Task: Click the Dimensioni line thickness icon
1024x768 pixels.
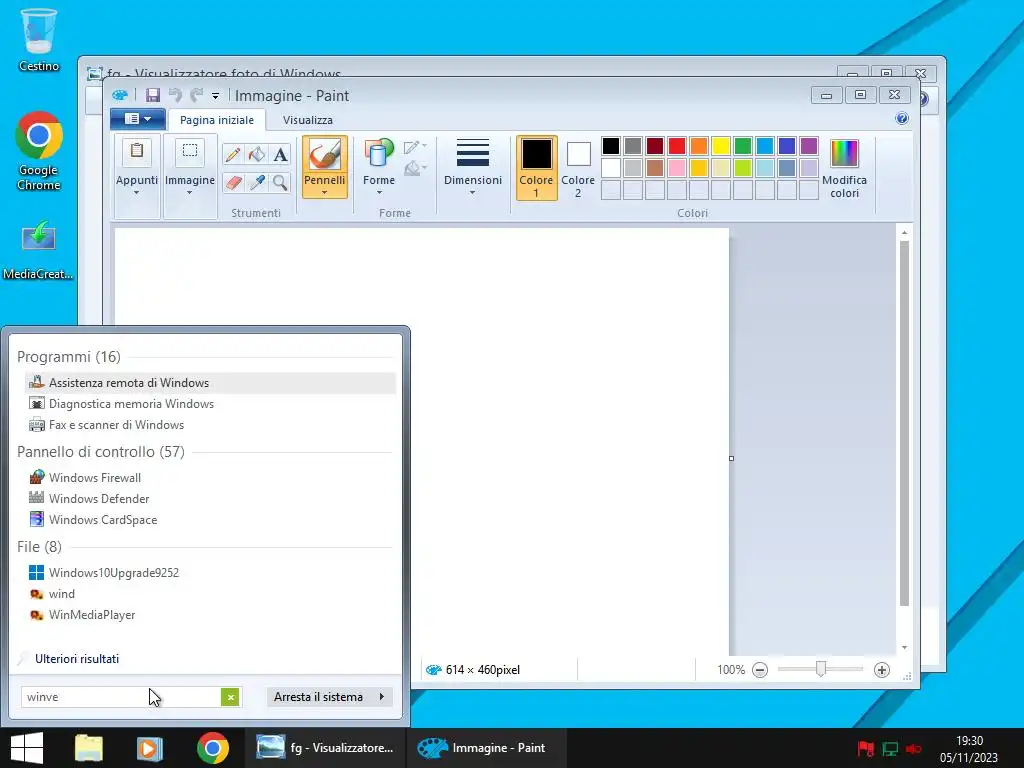Action: [x=473, y=153]
